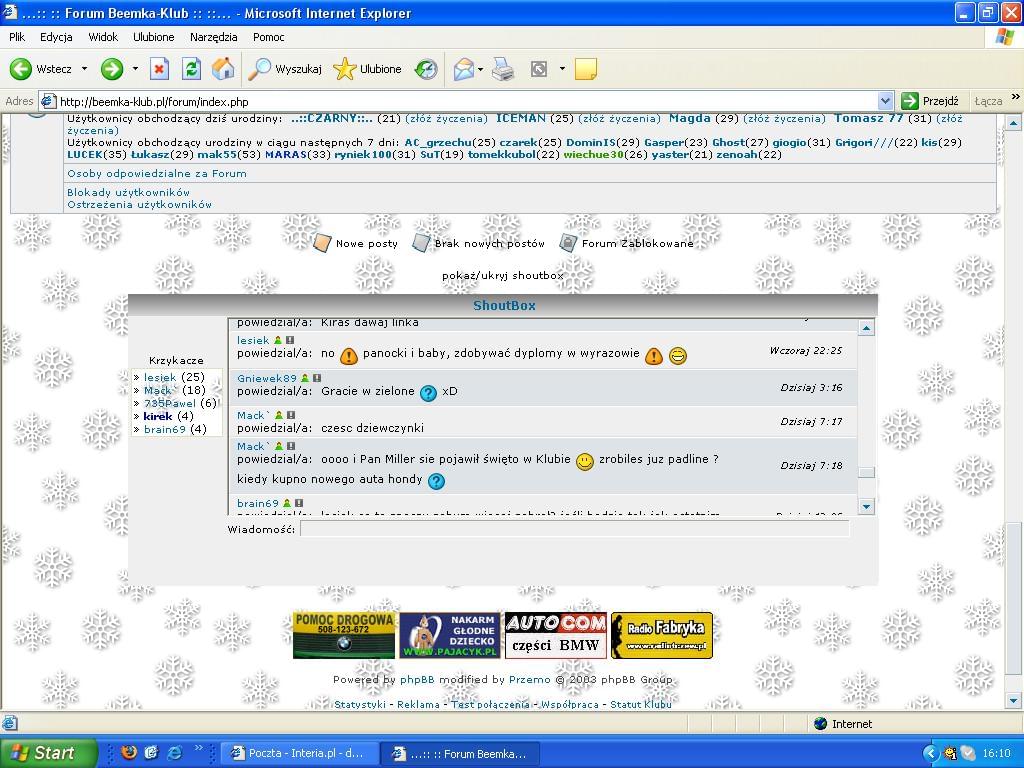The height and width of the screenshot is (768, 1024).
Task: Refresh the page using the toolbar icon
Action: point(191,69)
